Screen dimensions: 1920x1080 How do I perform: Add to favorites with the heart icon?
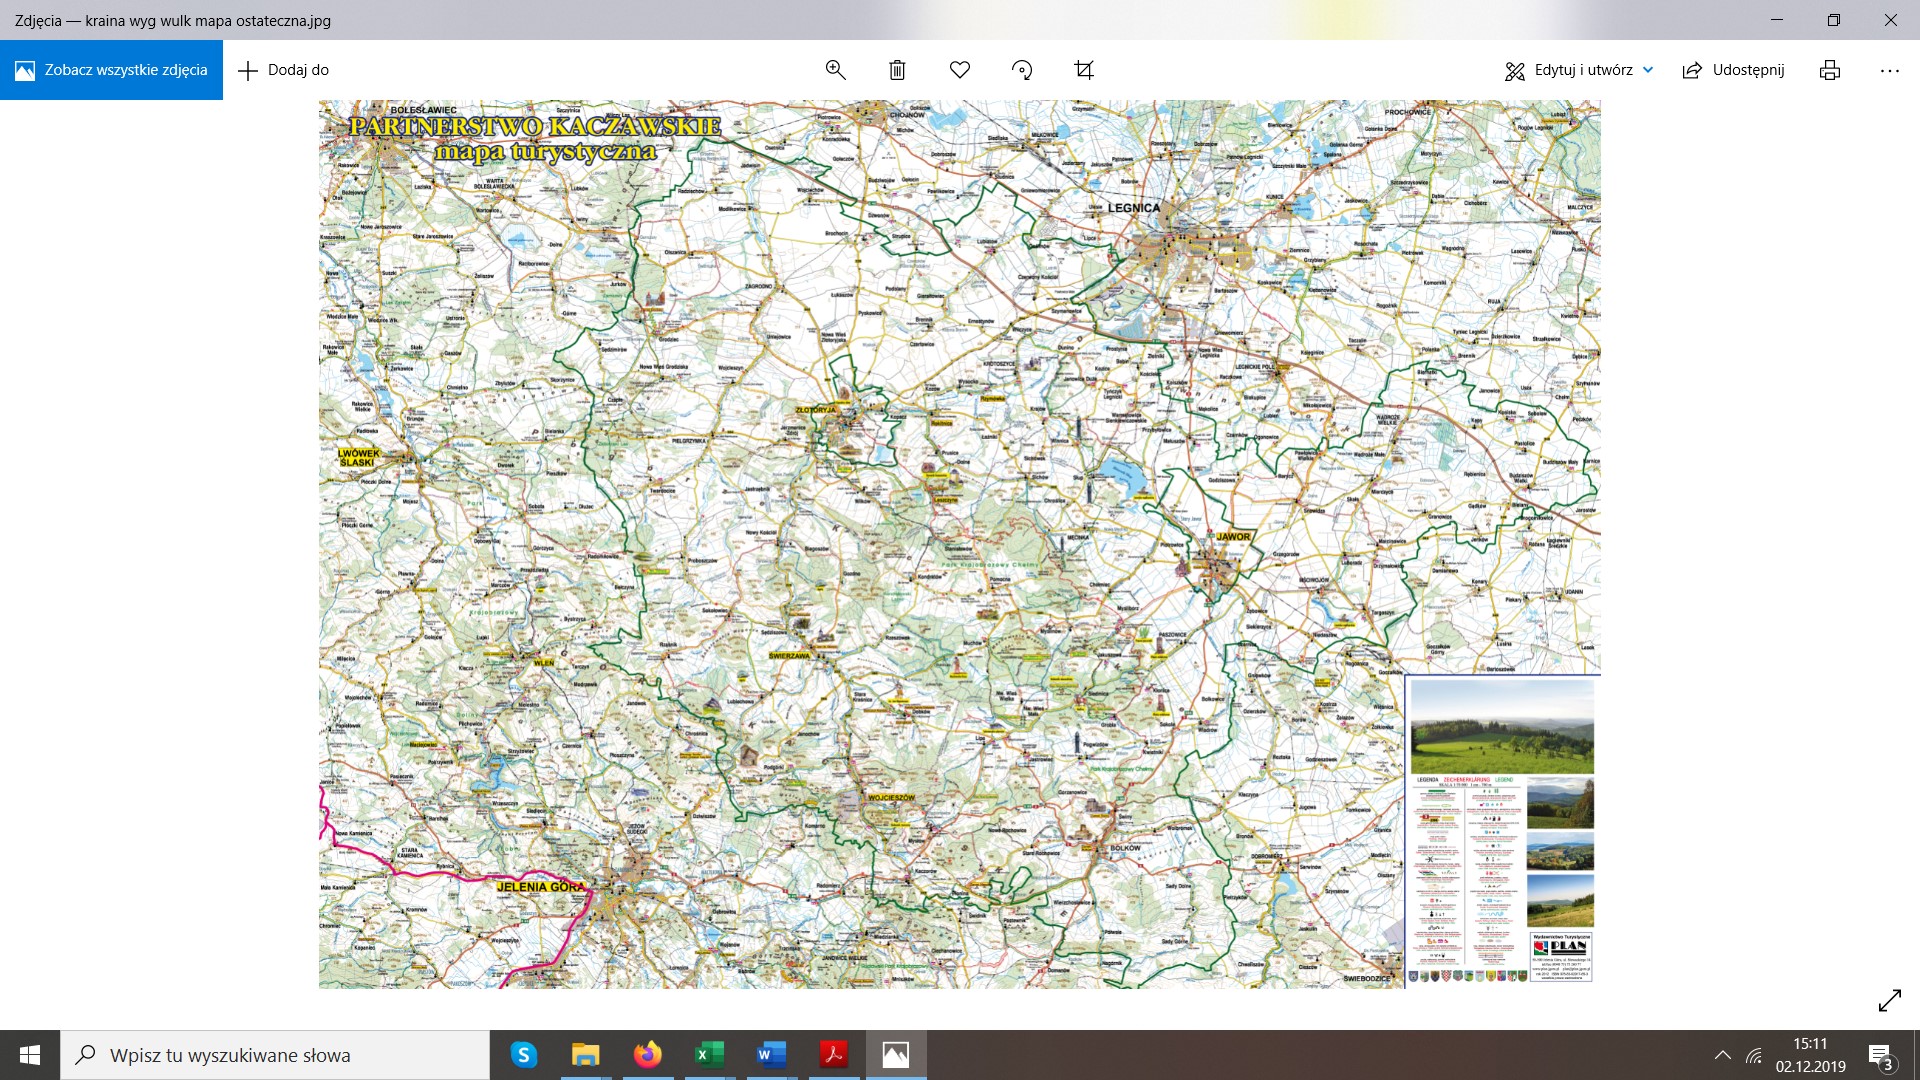pyautogui.click(x=960, y=70)
